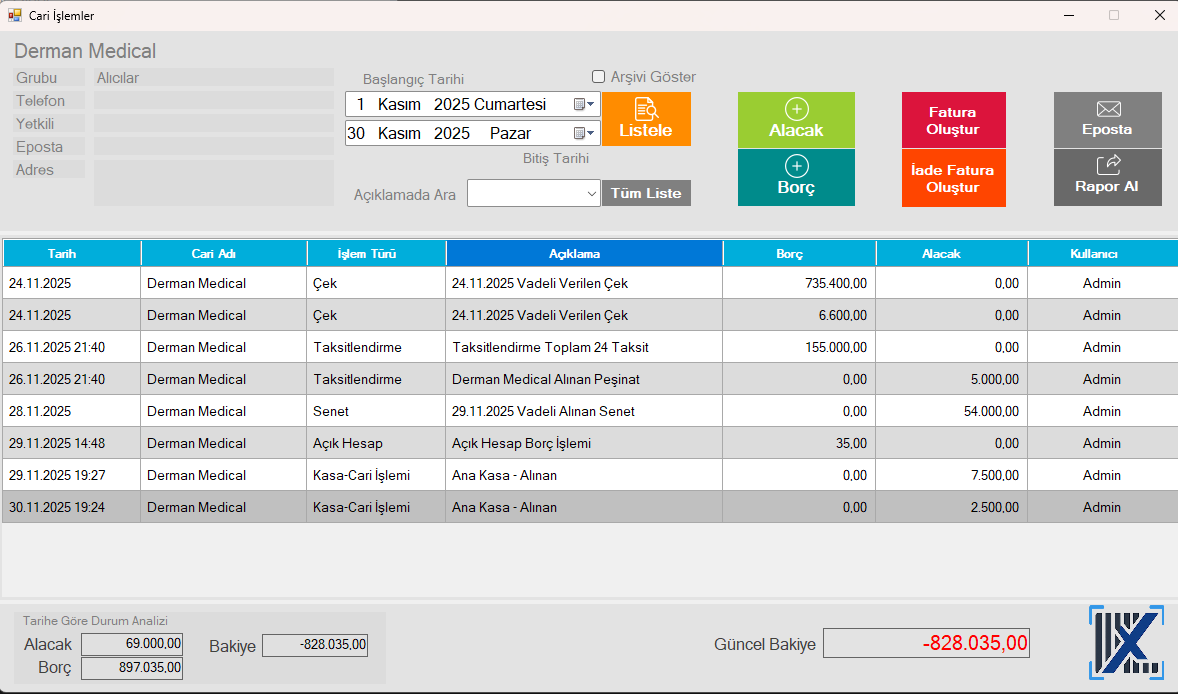
Task: Open the end date calendar dropdown
Action: point(584,133)
